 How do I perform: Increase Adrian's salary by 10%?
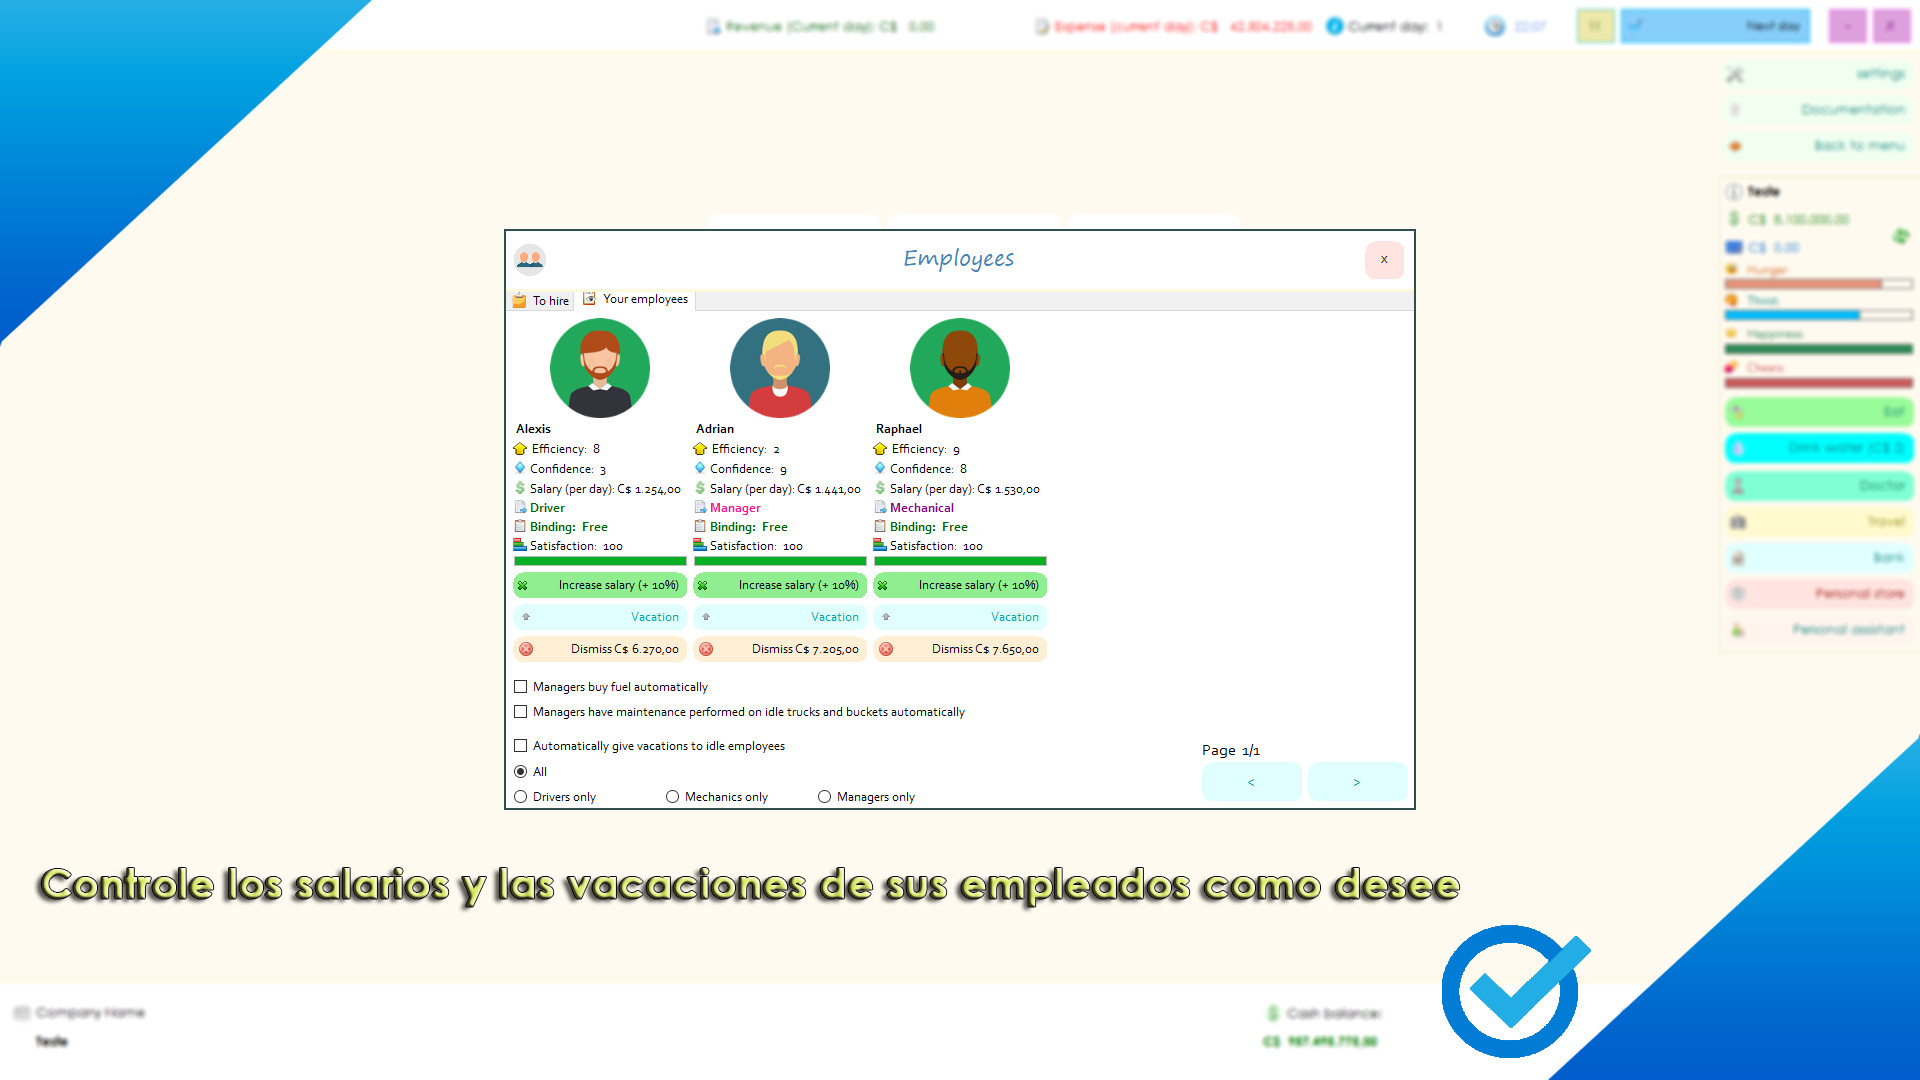click(x=780, y=585)
